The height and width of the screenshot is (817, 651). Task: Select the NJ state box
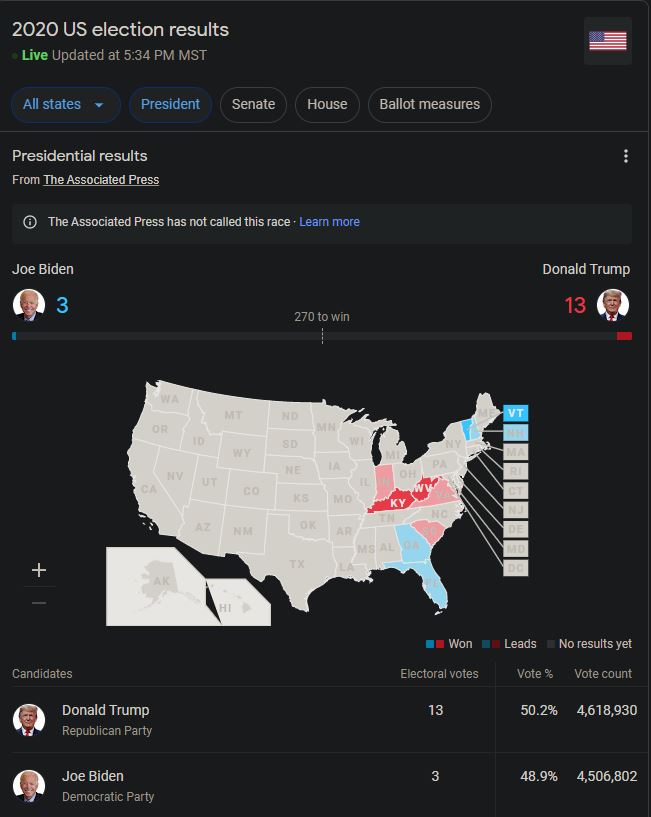(x=515, y=510)
